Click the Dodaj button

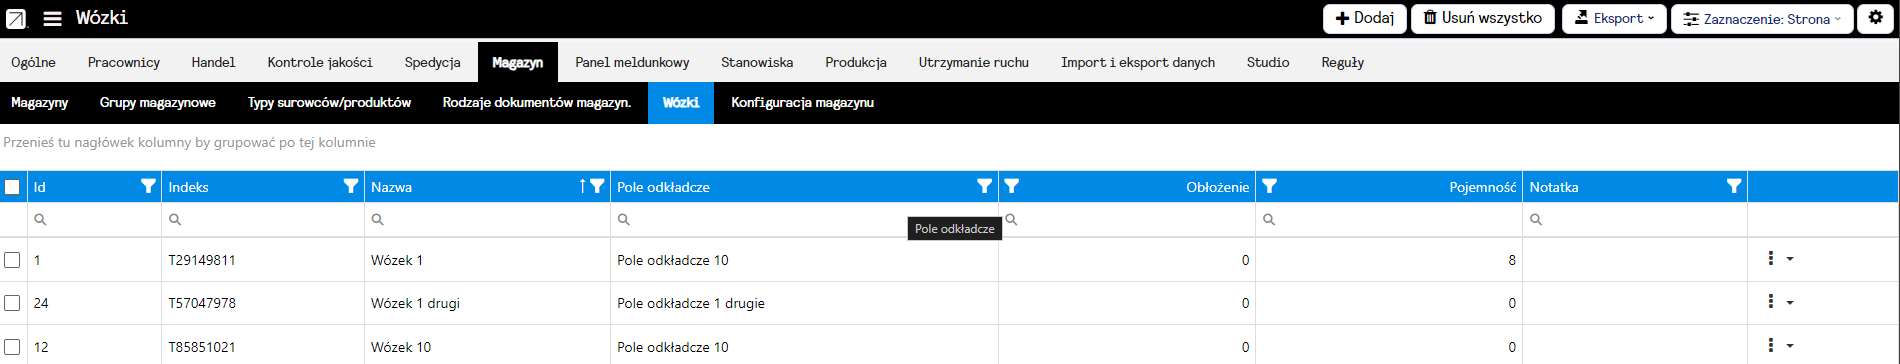1365,19
